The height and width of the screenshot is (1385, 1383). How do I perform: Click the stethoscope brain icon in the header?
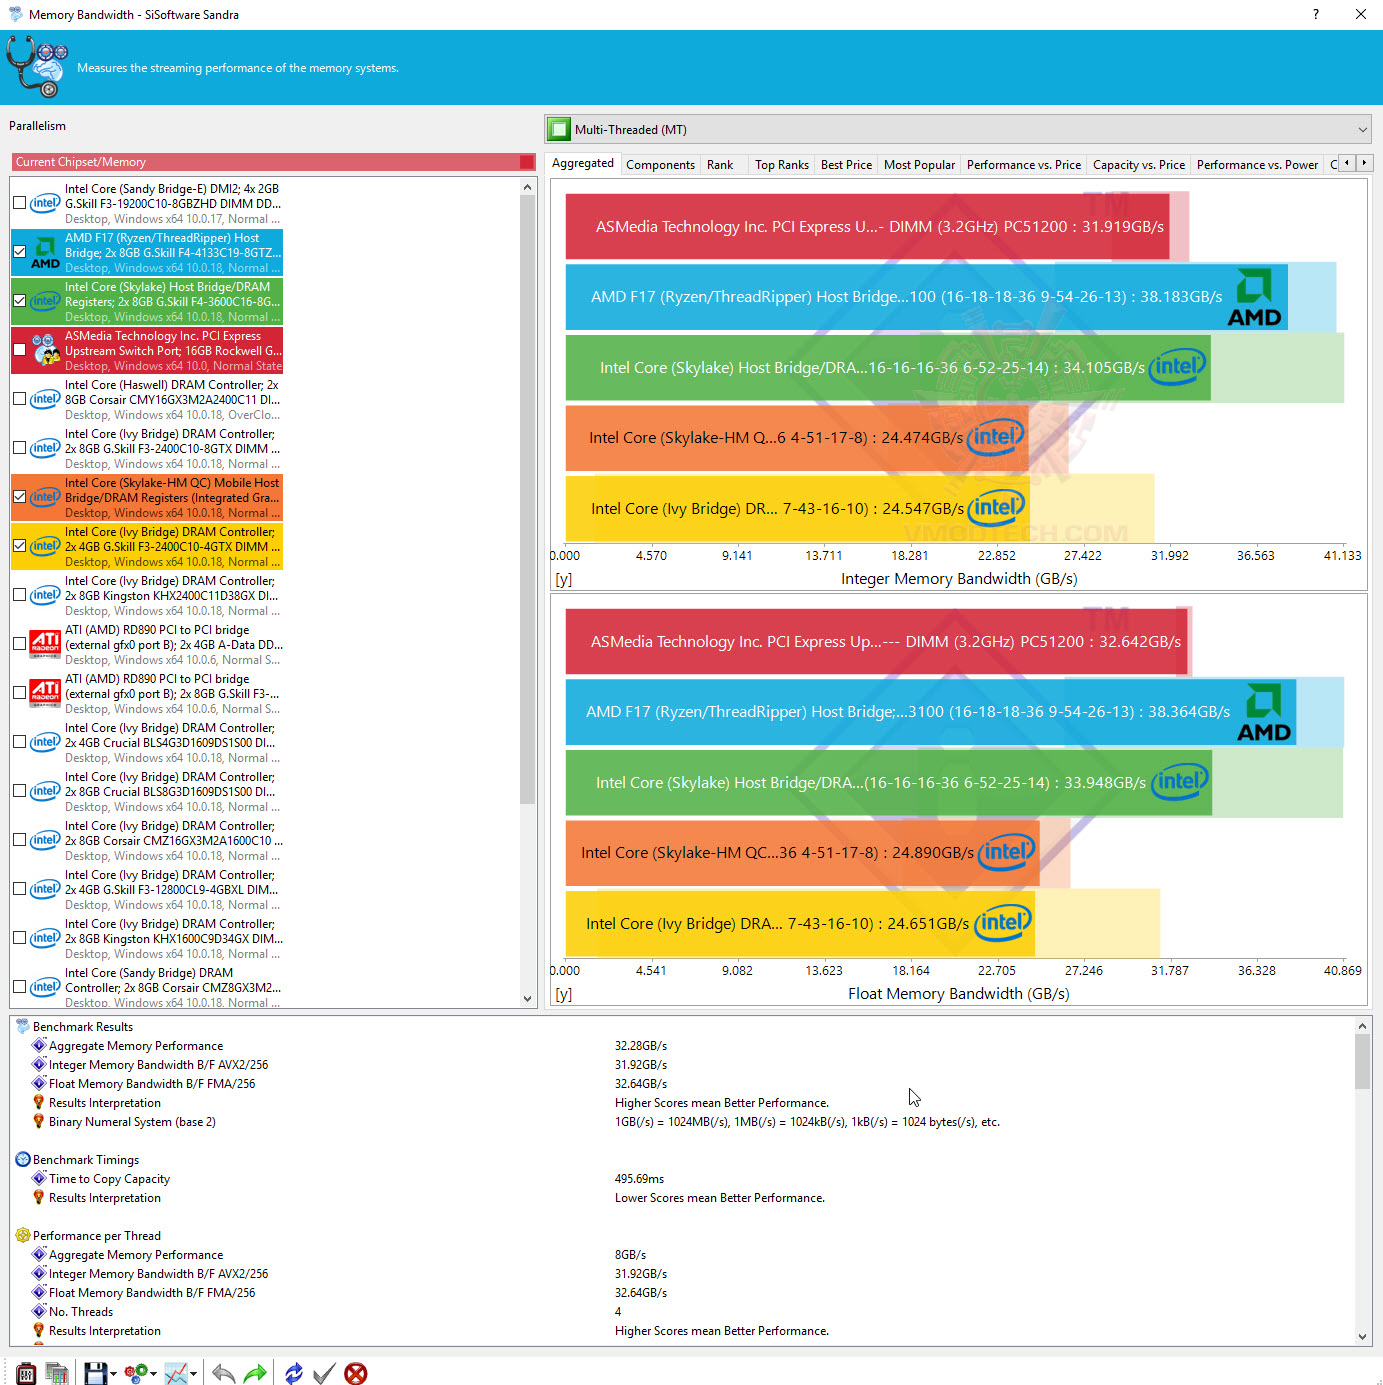[x=37, y=67]
